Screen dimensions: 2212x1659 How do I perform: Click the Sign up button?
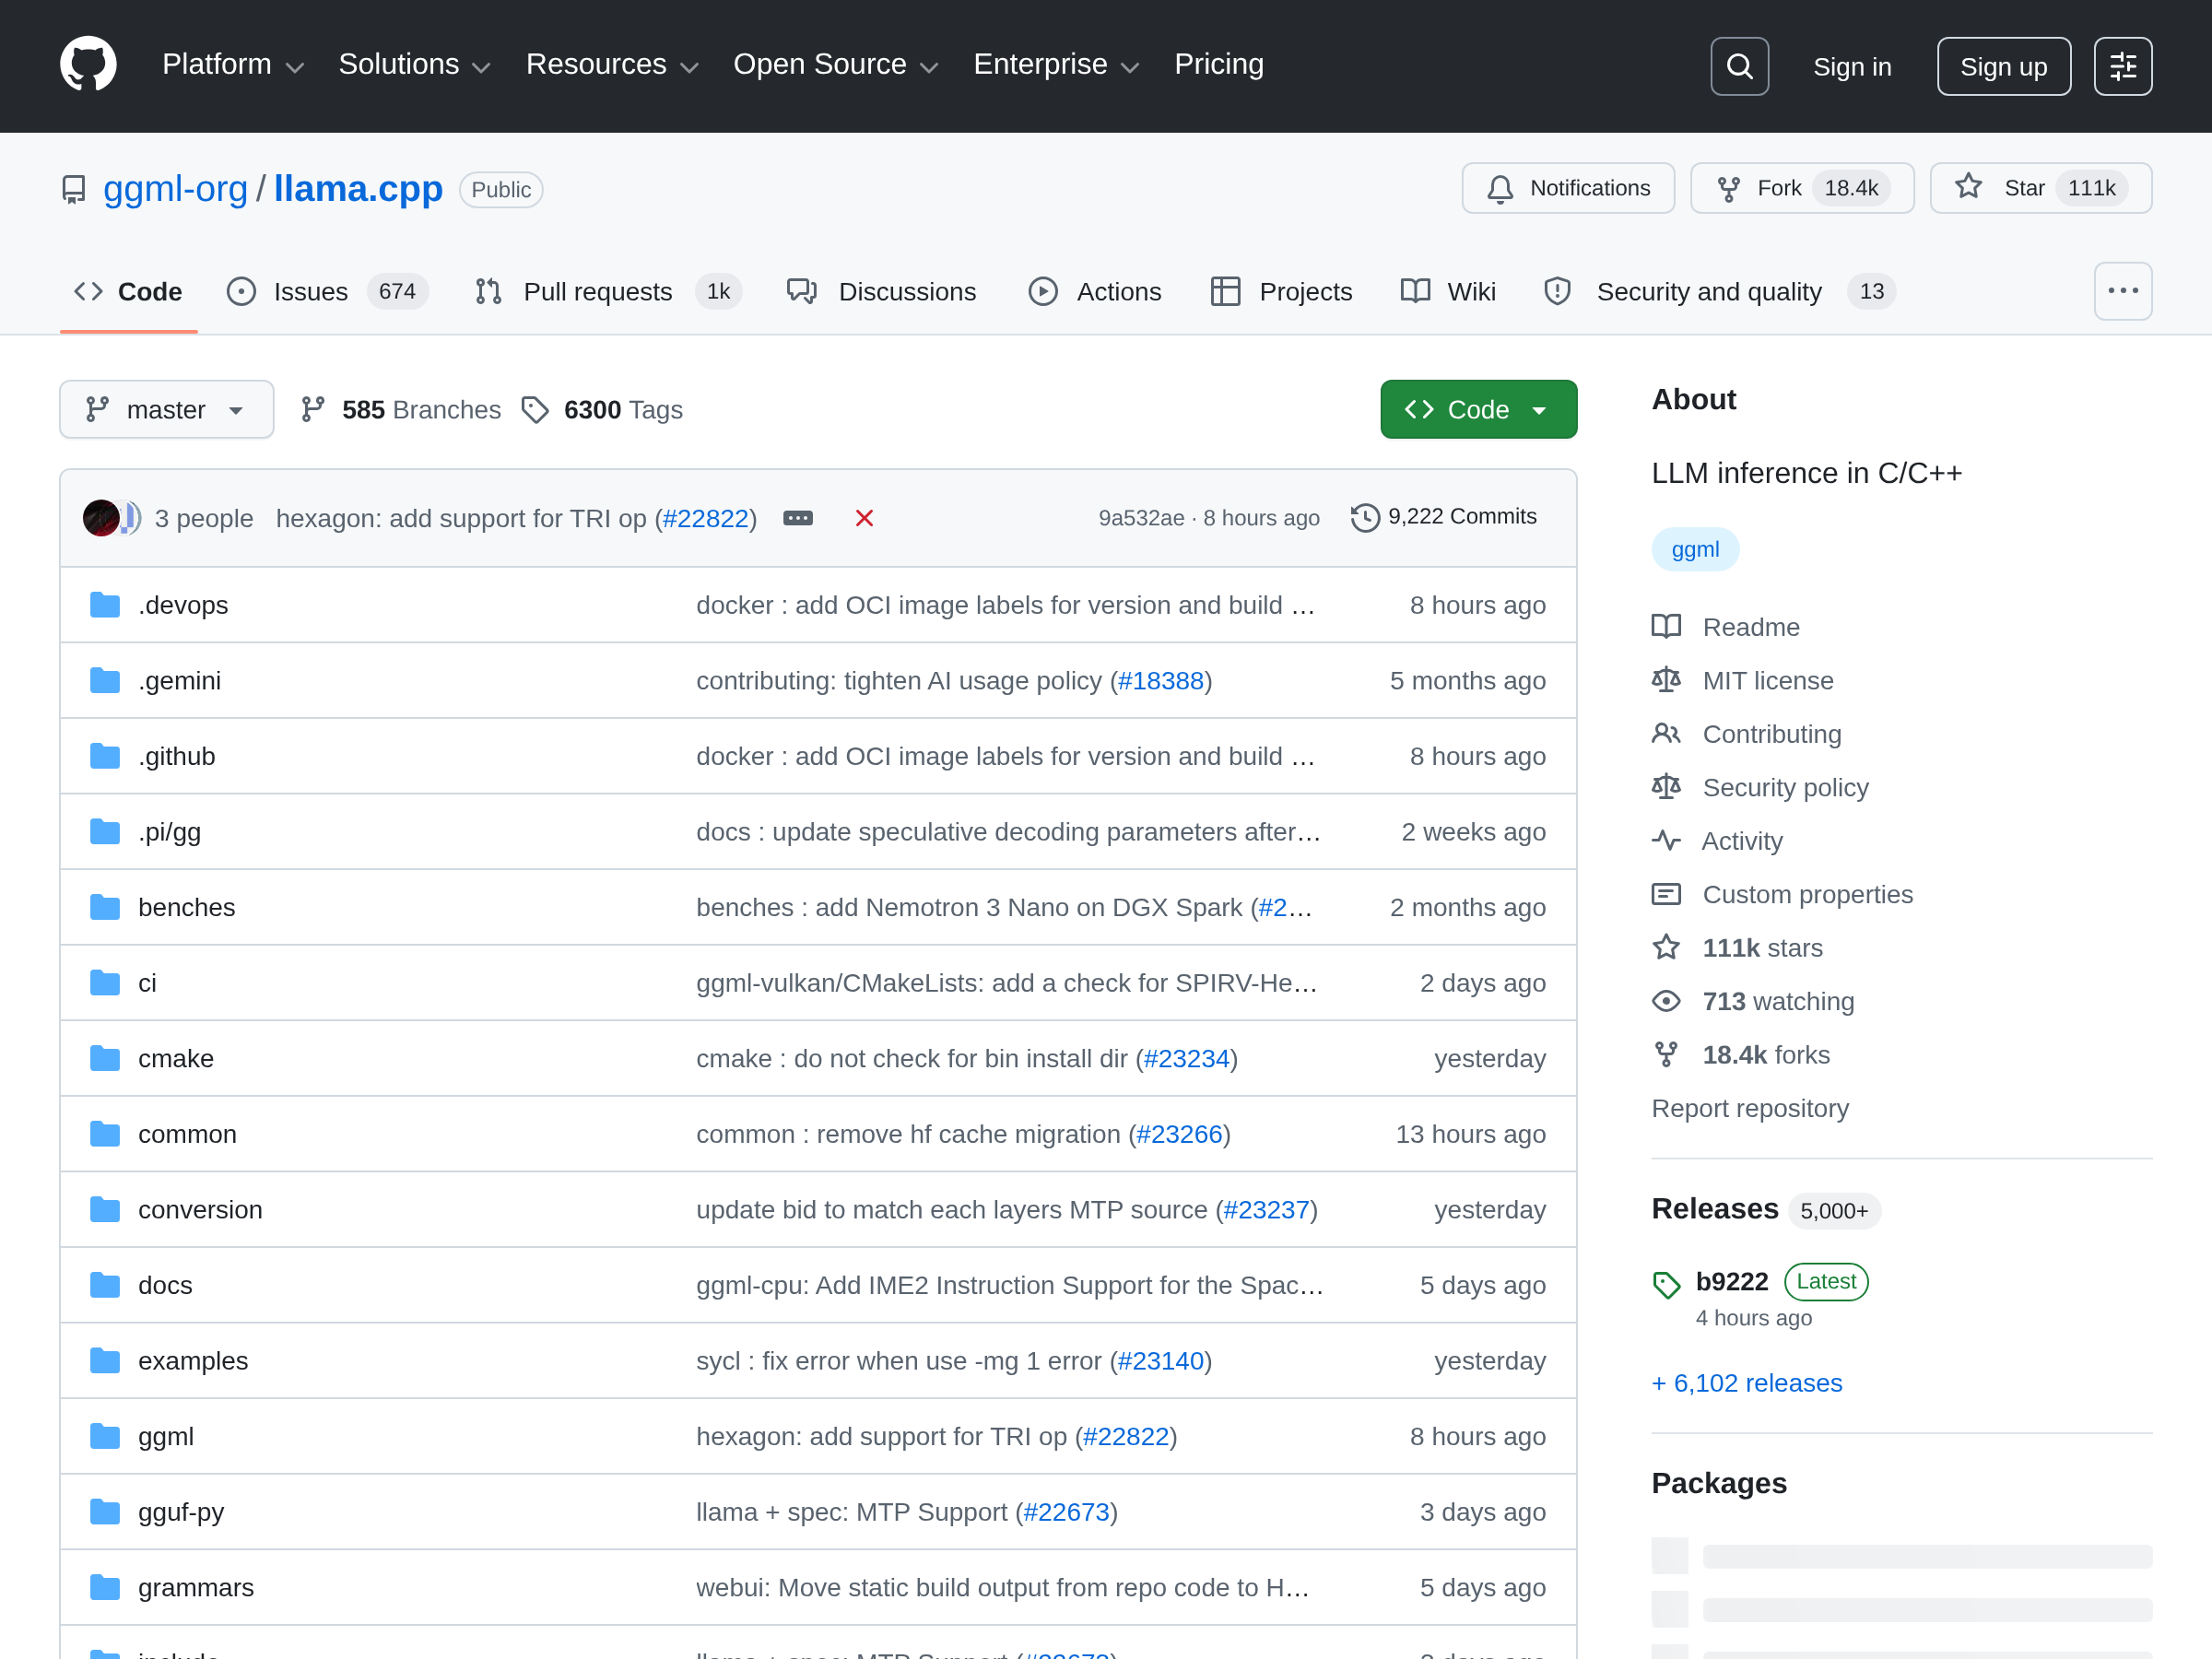(x=2003, y=67)
